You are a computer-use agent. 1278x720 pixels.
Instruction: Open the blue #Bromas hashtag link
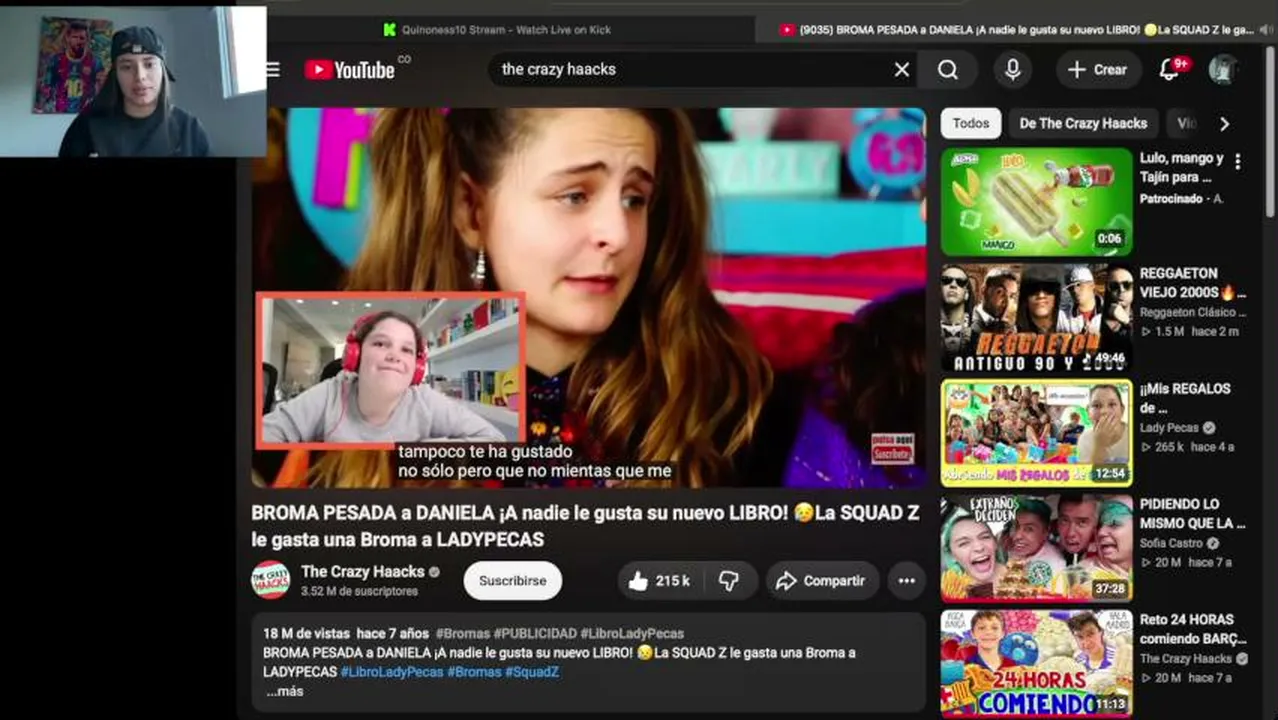click(474, 672)
